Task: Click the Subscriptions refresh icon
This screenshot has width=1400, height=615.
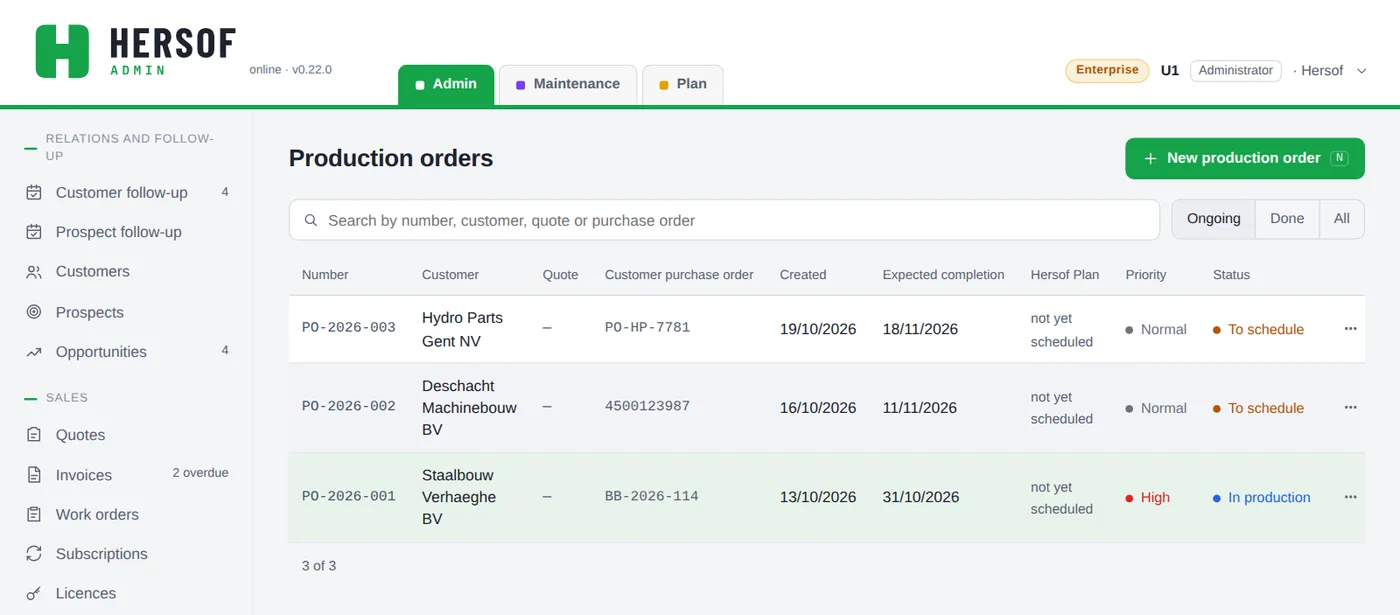Action: pos(34,554)
